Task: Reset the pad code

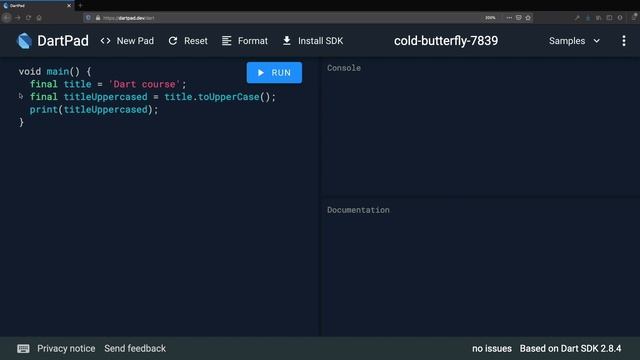Action: [188, 41]
